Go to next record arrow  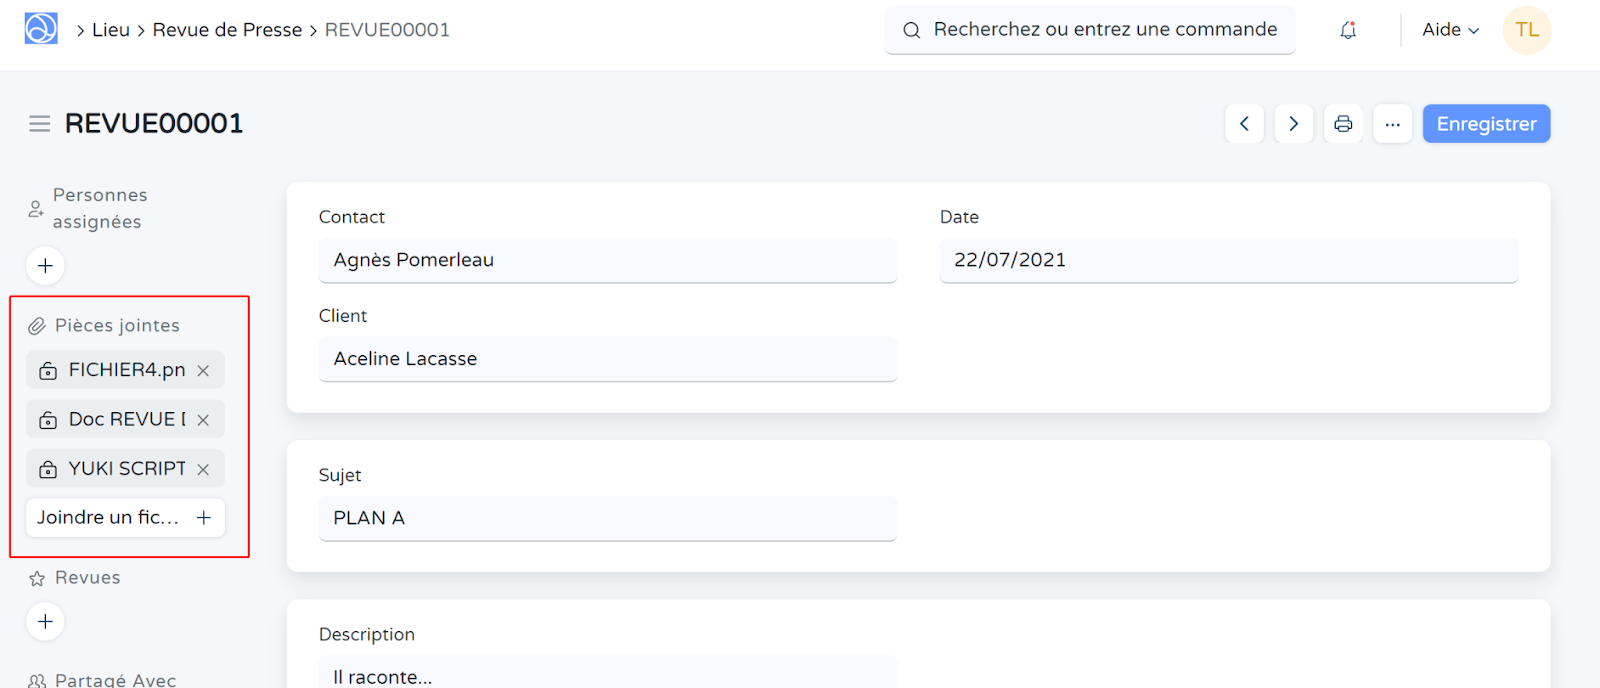point(1293,124)
